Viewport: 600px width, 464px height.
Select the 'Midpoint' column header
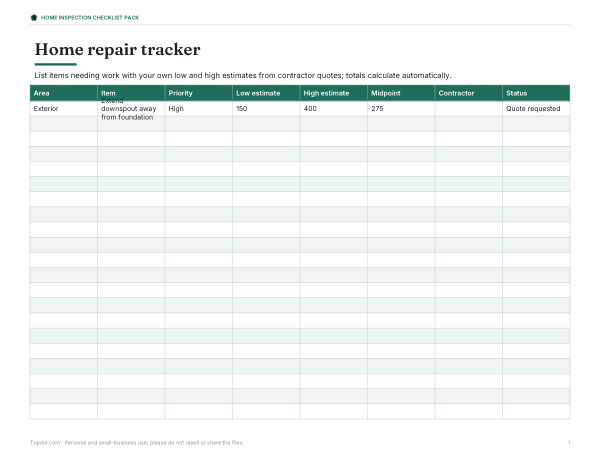click(x=401, y=93)
